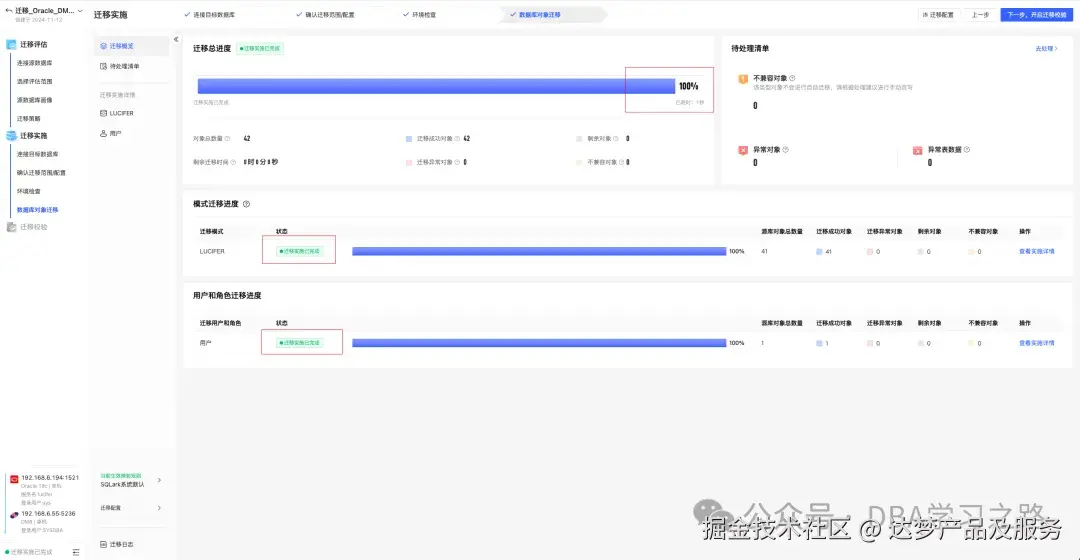Click the status badge in LUCIFER row

click(x=300, y=251)
